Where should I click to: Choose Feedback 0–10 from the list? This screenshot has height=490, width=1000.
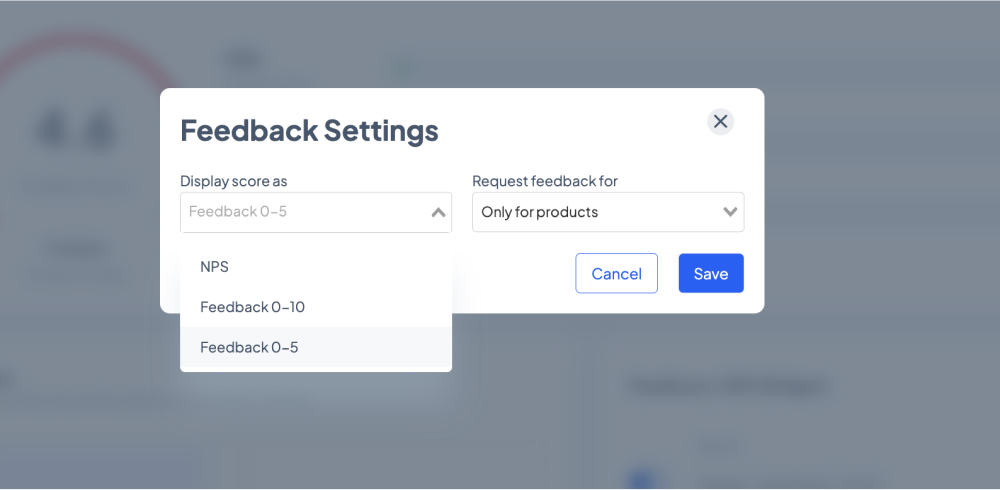(x=316, y=307)
